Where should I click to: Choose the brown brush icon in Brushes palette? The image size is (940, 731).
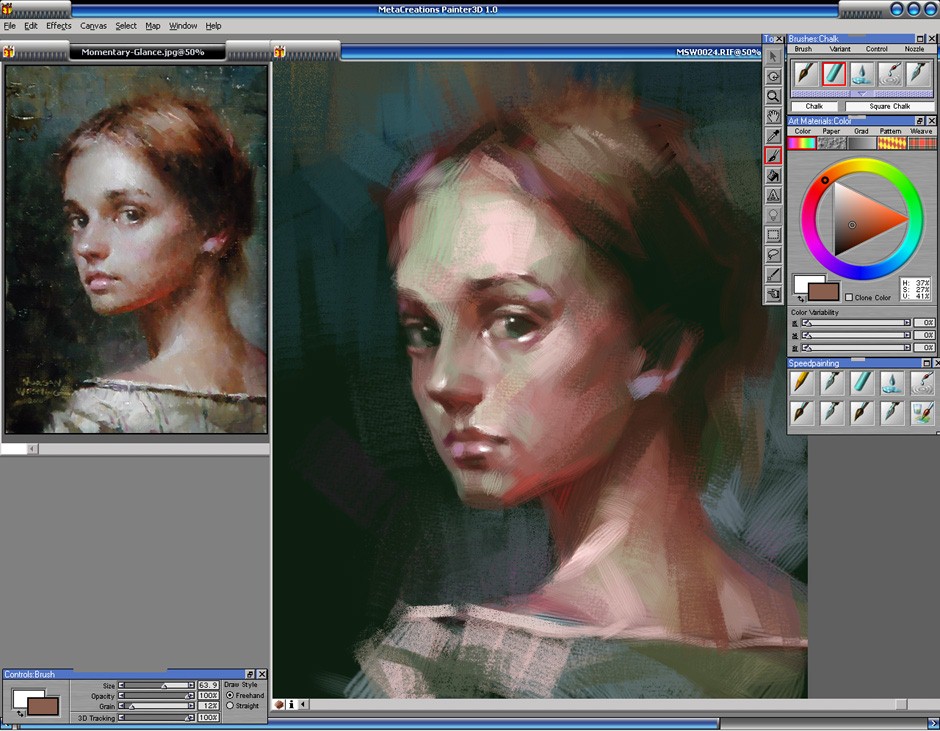[x=806, y=74]
